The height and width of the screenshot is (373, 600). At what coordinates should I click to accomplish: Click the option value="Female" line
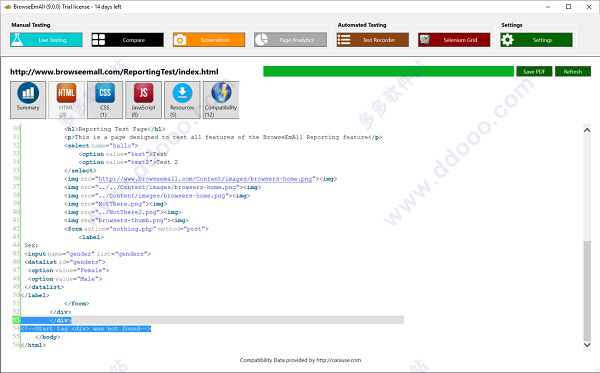(68, 270)
